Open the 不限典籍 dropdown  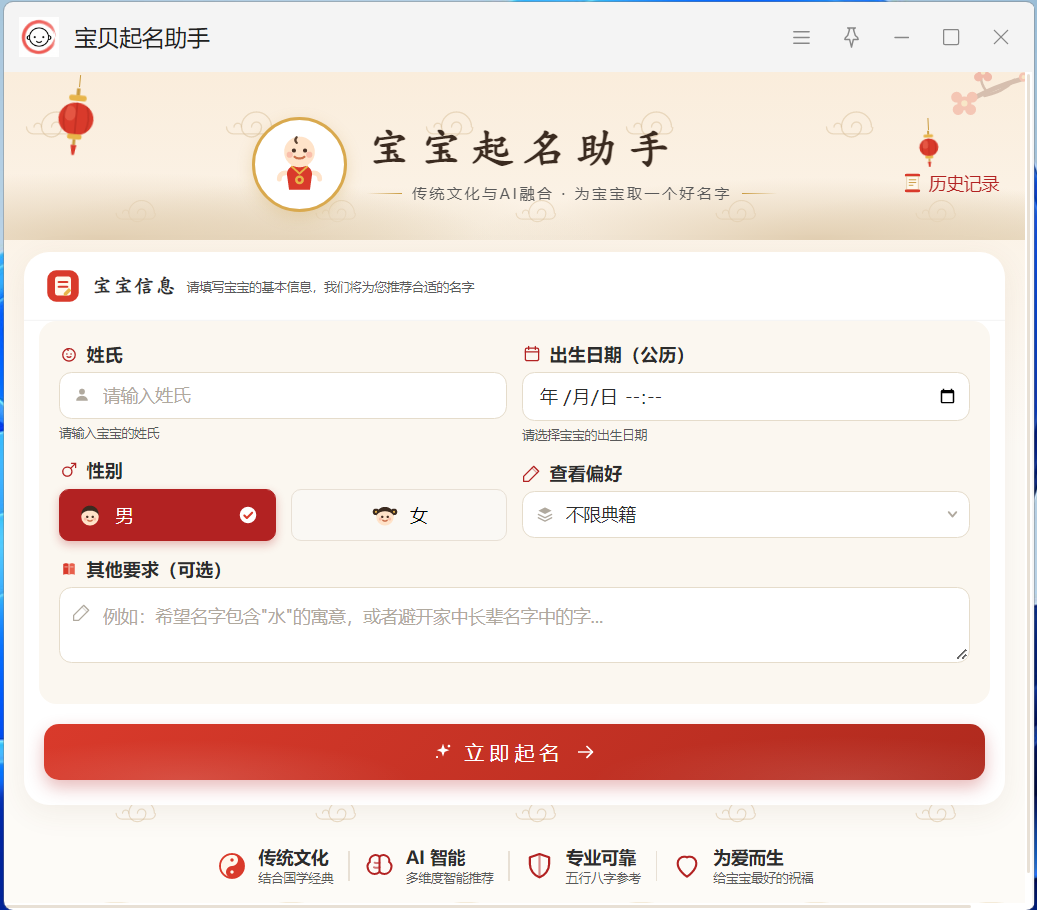pyautogui.click(x=745, y=515)
